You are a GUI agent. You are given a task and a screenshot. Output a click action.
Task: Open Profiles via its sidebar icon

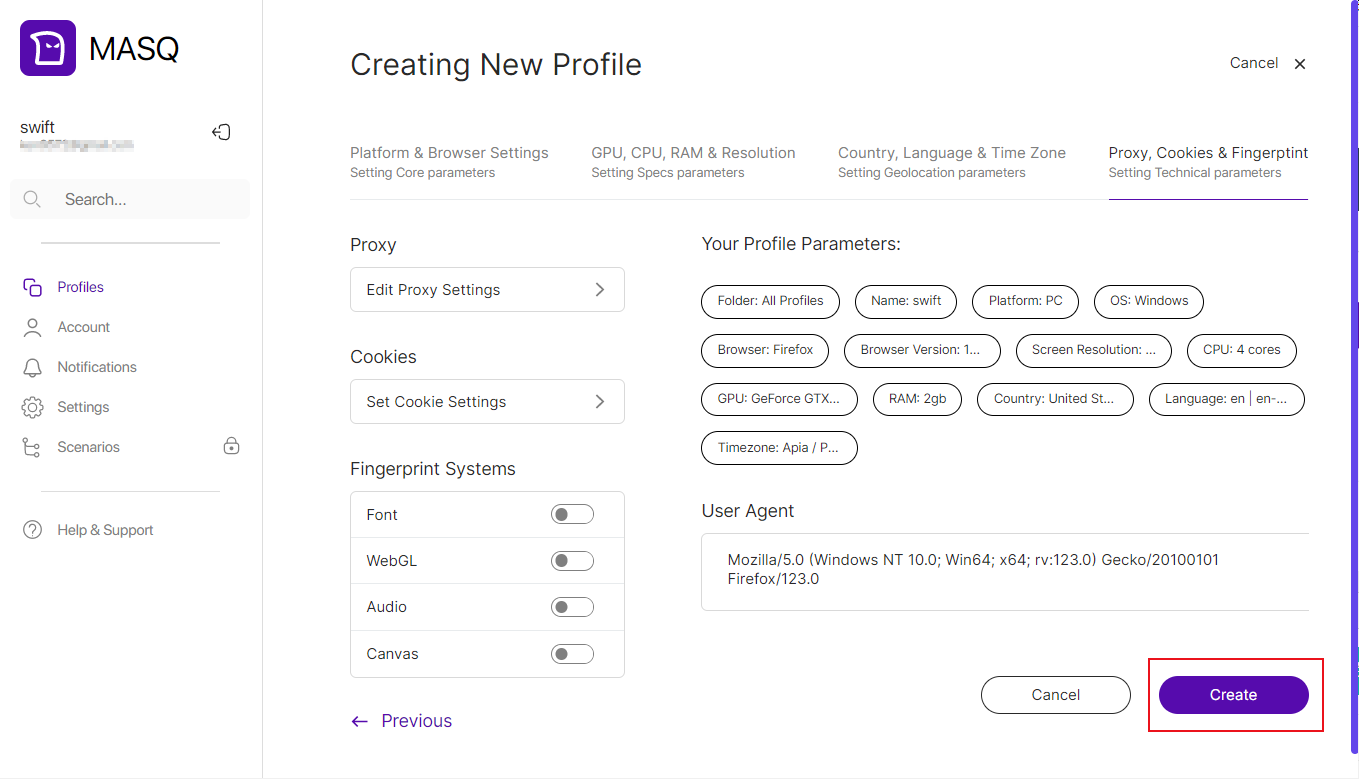coord(32,287)
